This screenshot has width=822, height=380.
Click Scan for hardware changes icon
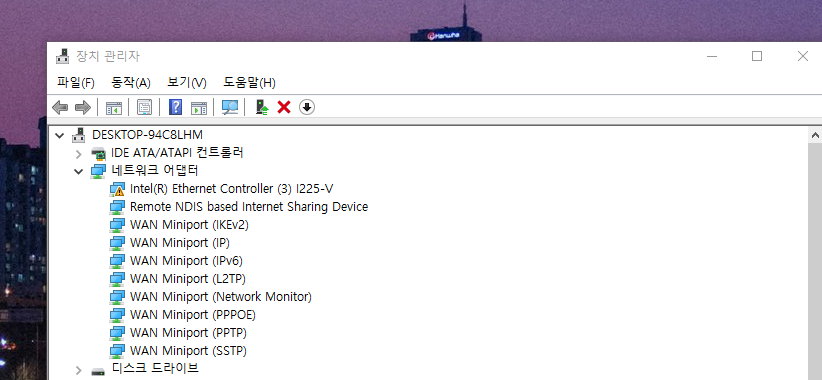click(x=230, y=107)
